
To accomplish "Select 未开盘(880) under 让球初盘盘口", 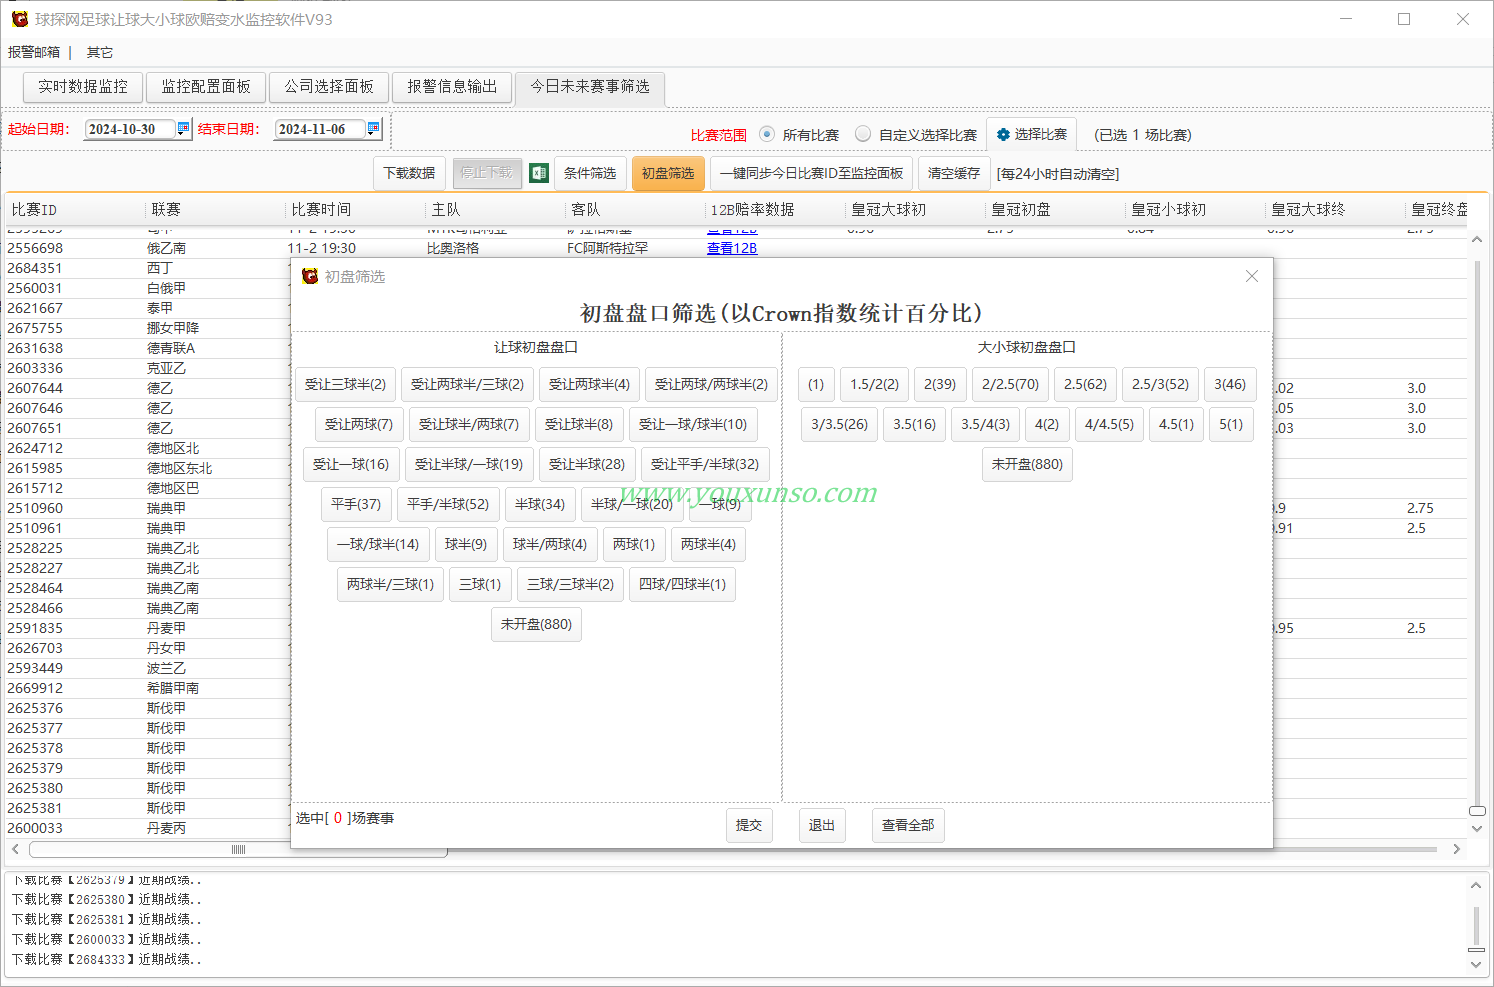I will click(537, 624).
